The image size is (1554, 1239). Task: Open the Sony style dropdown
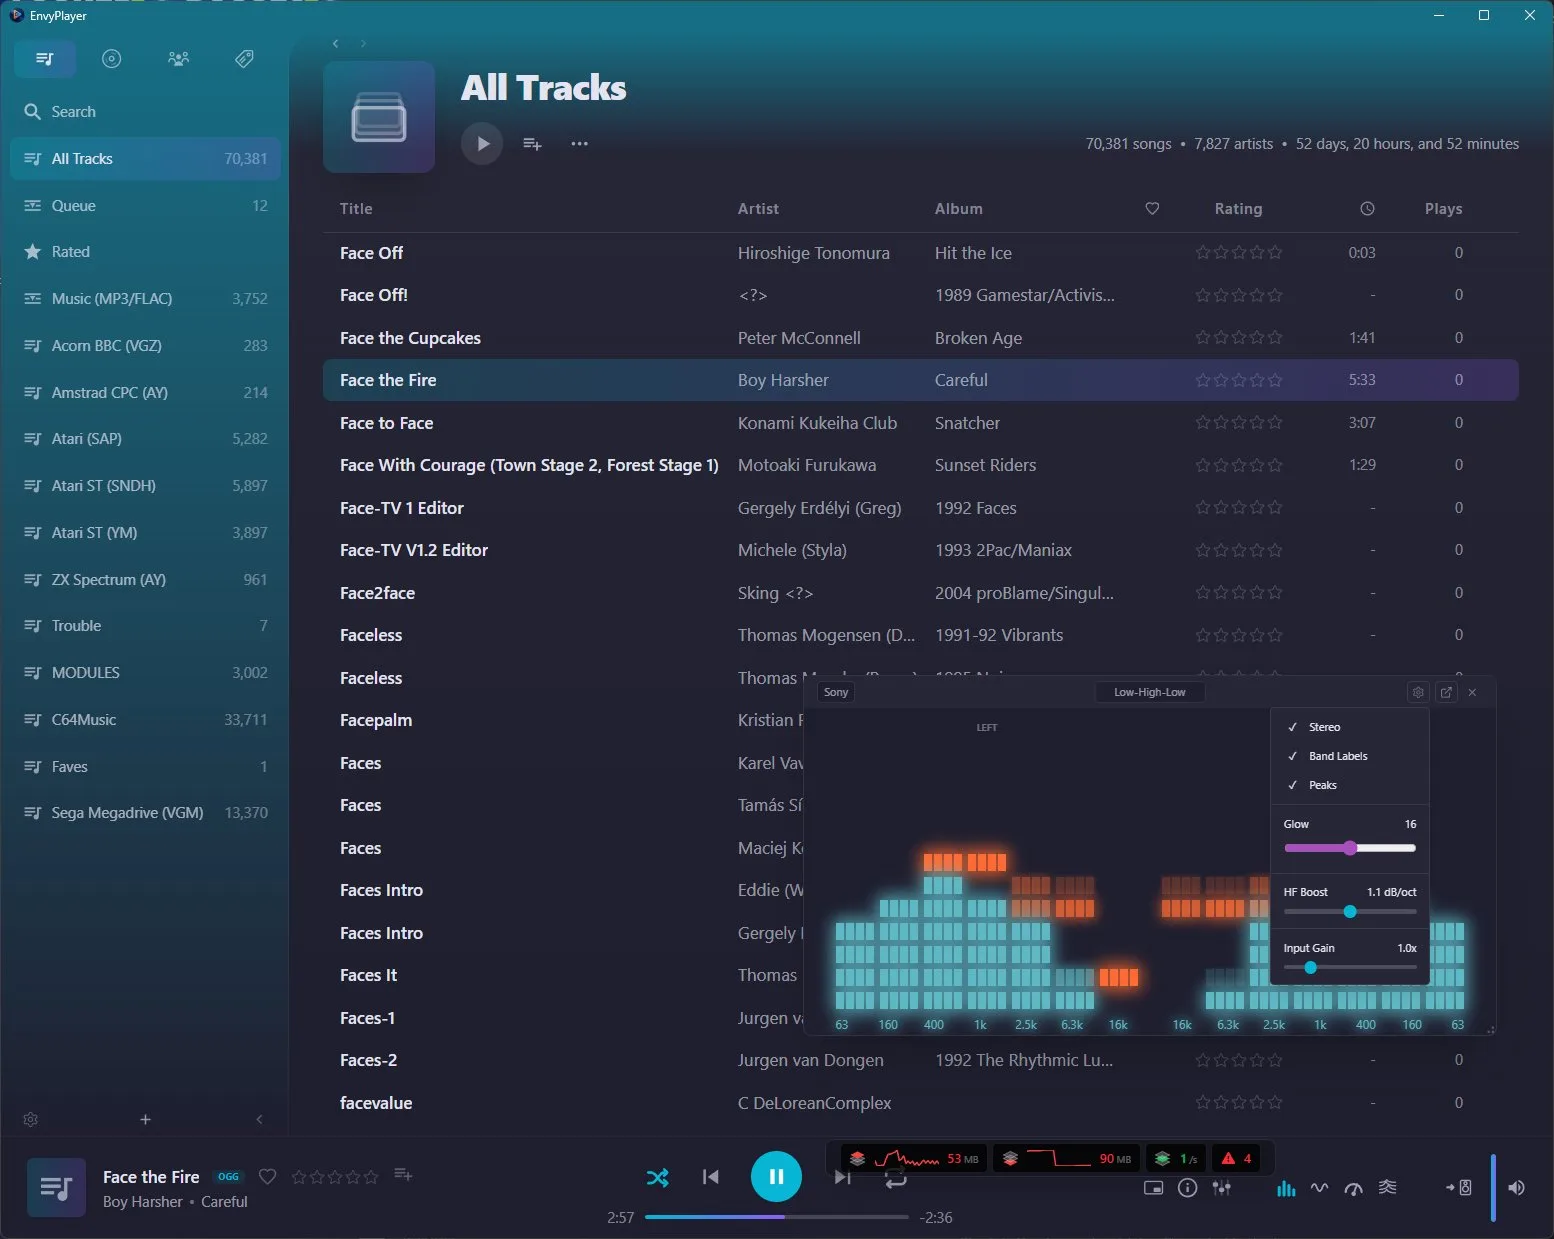pyautogui.click(x=836, y=692)
